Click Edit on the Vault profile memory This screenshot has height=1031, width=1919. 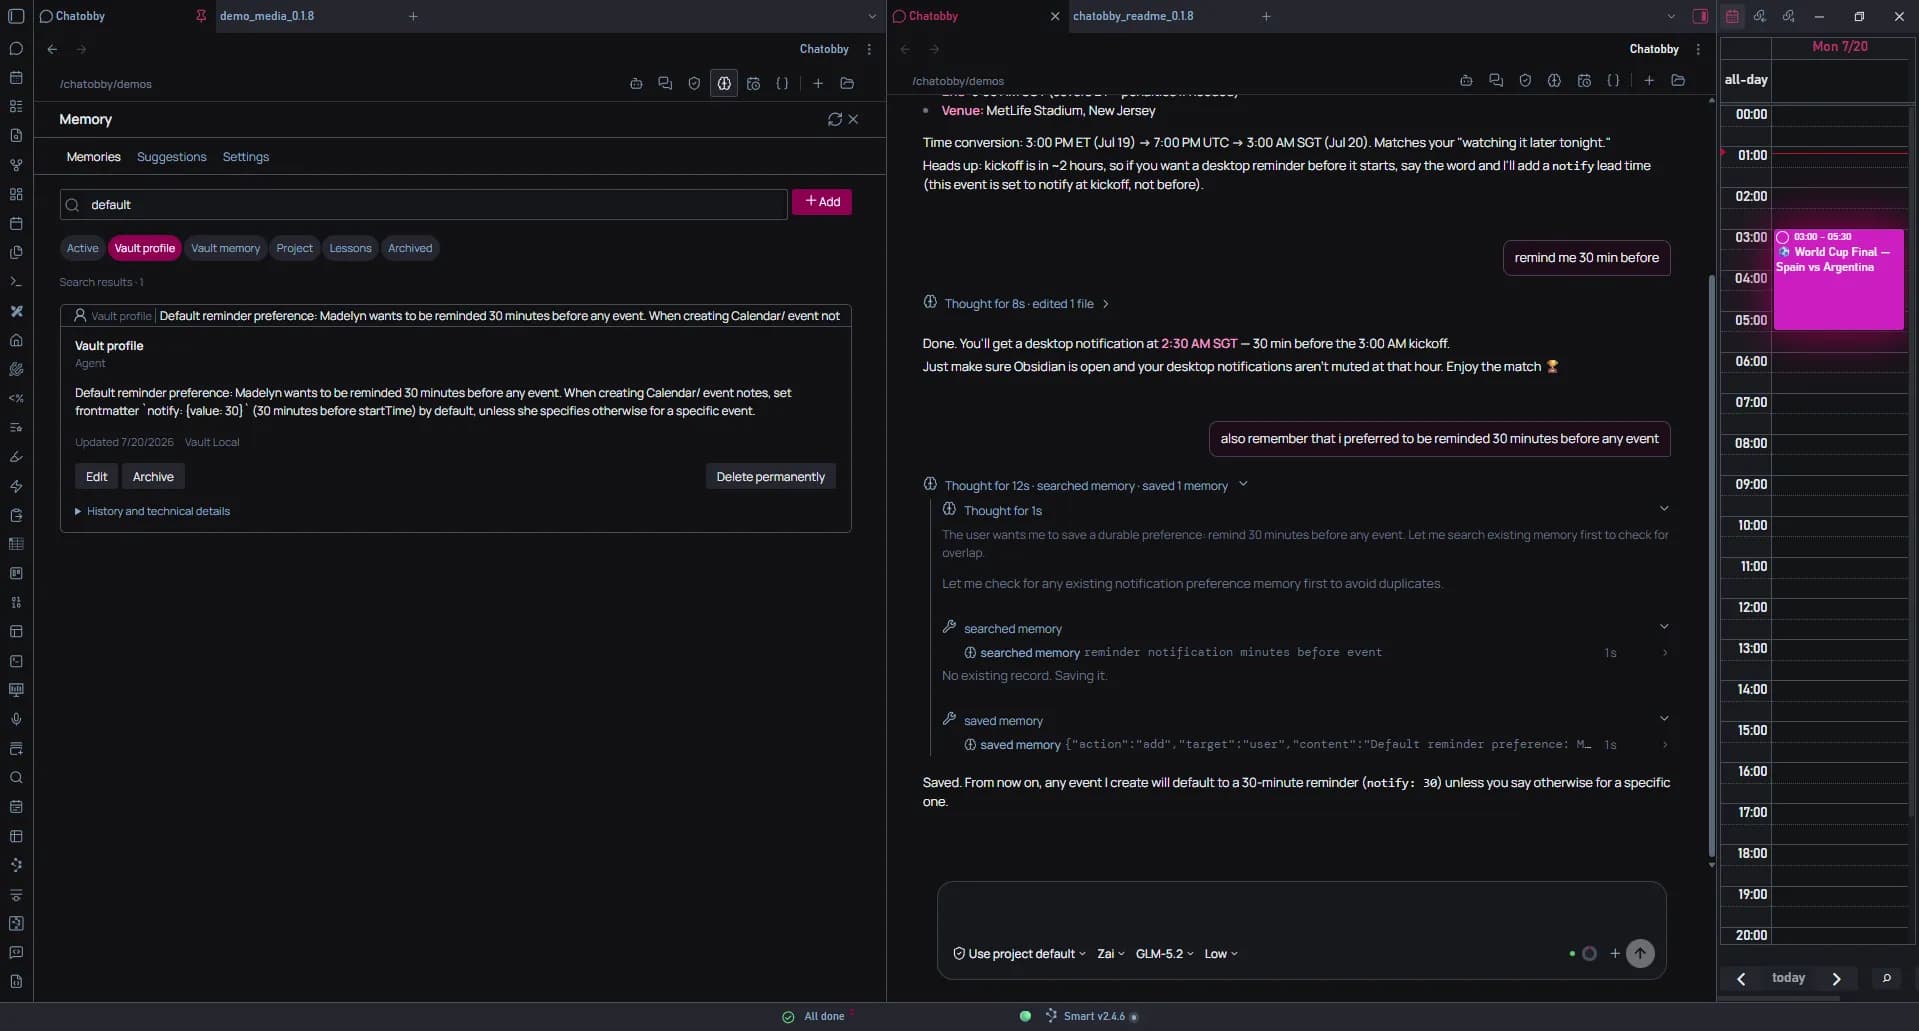(96, 477)
